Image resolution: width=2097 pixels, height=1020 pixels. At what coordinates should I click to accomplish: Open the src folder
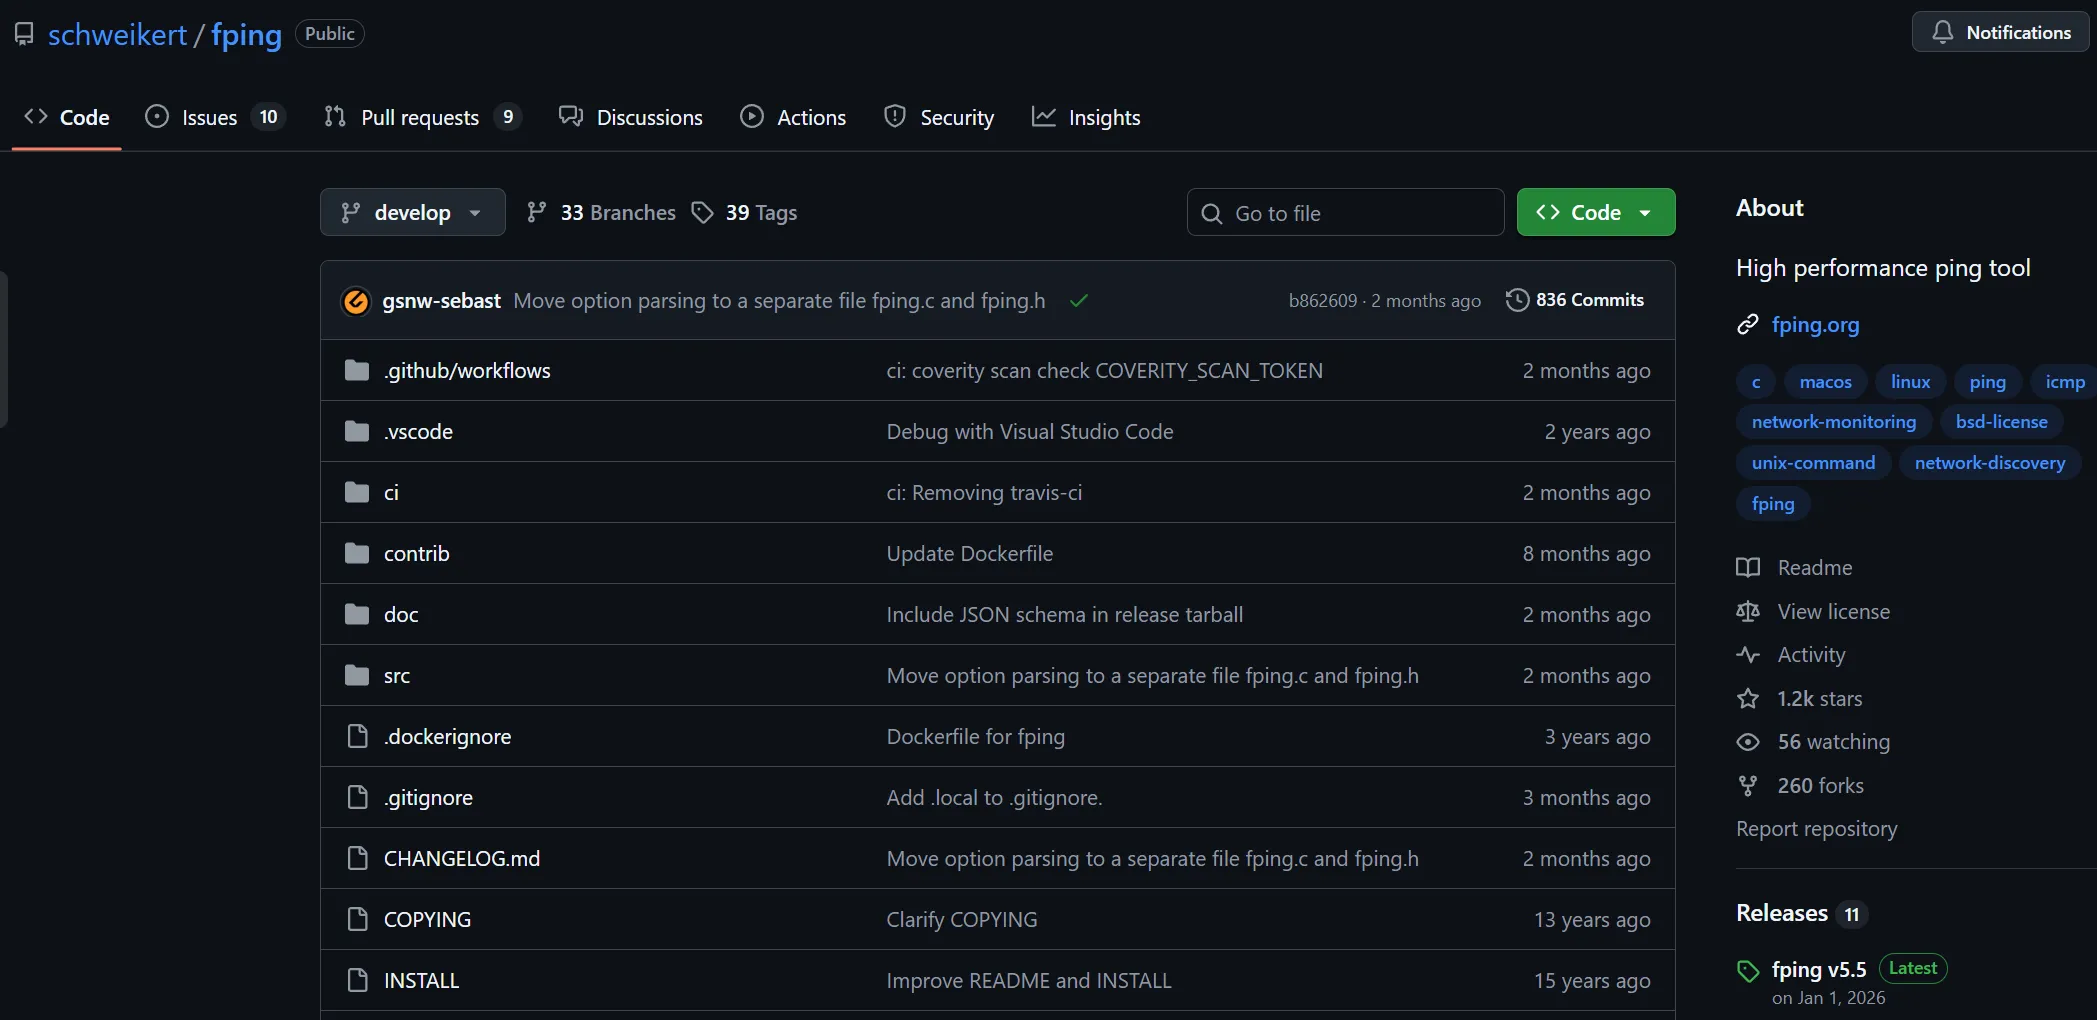pyautogui.click(x=397, y=676)
